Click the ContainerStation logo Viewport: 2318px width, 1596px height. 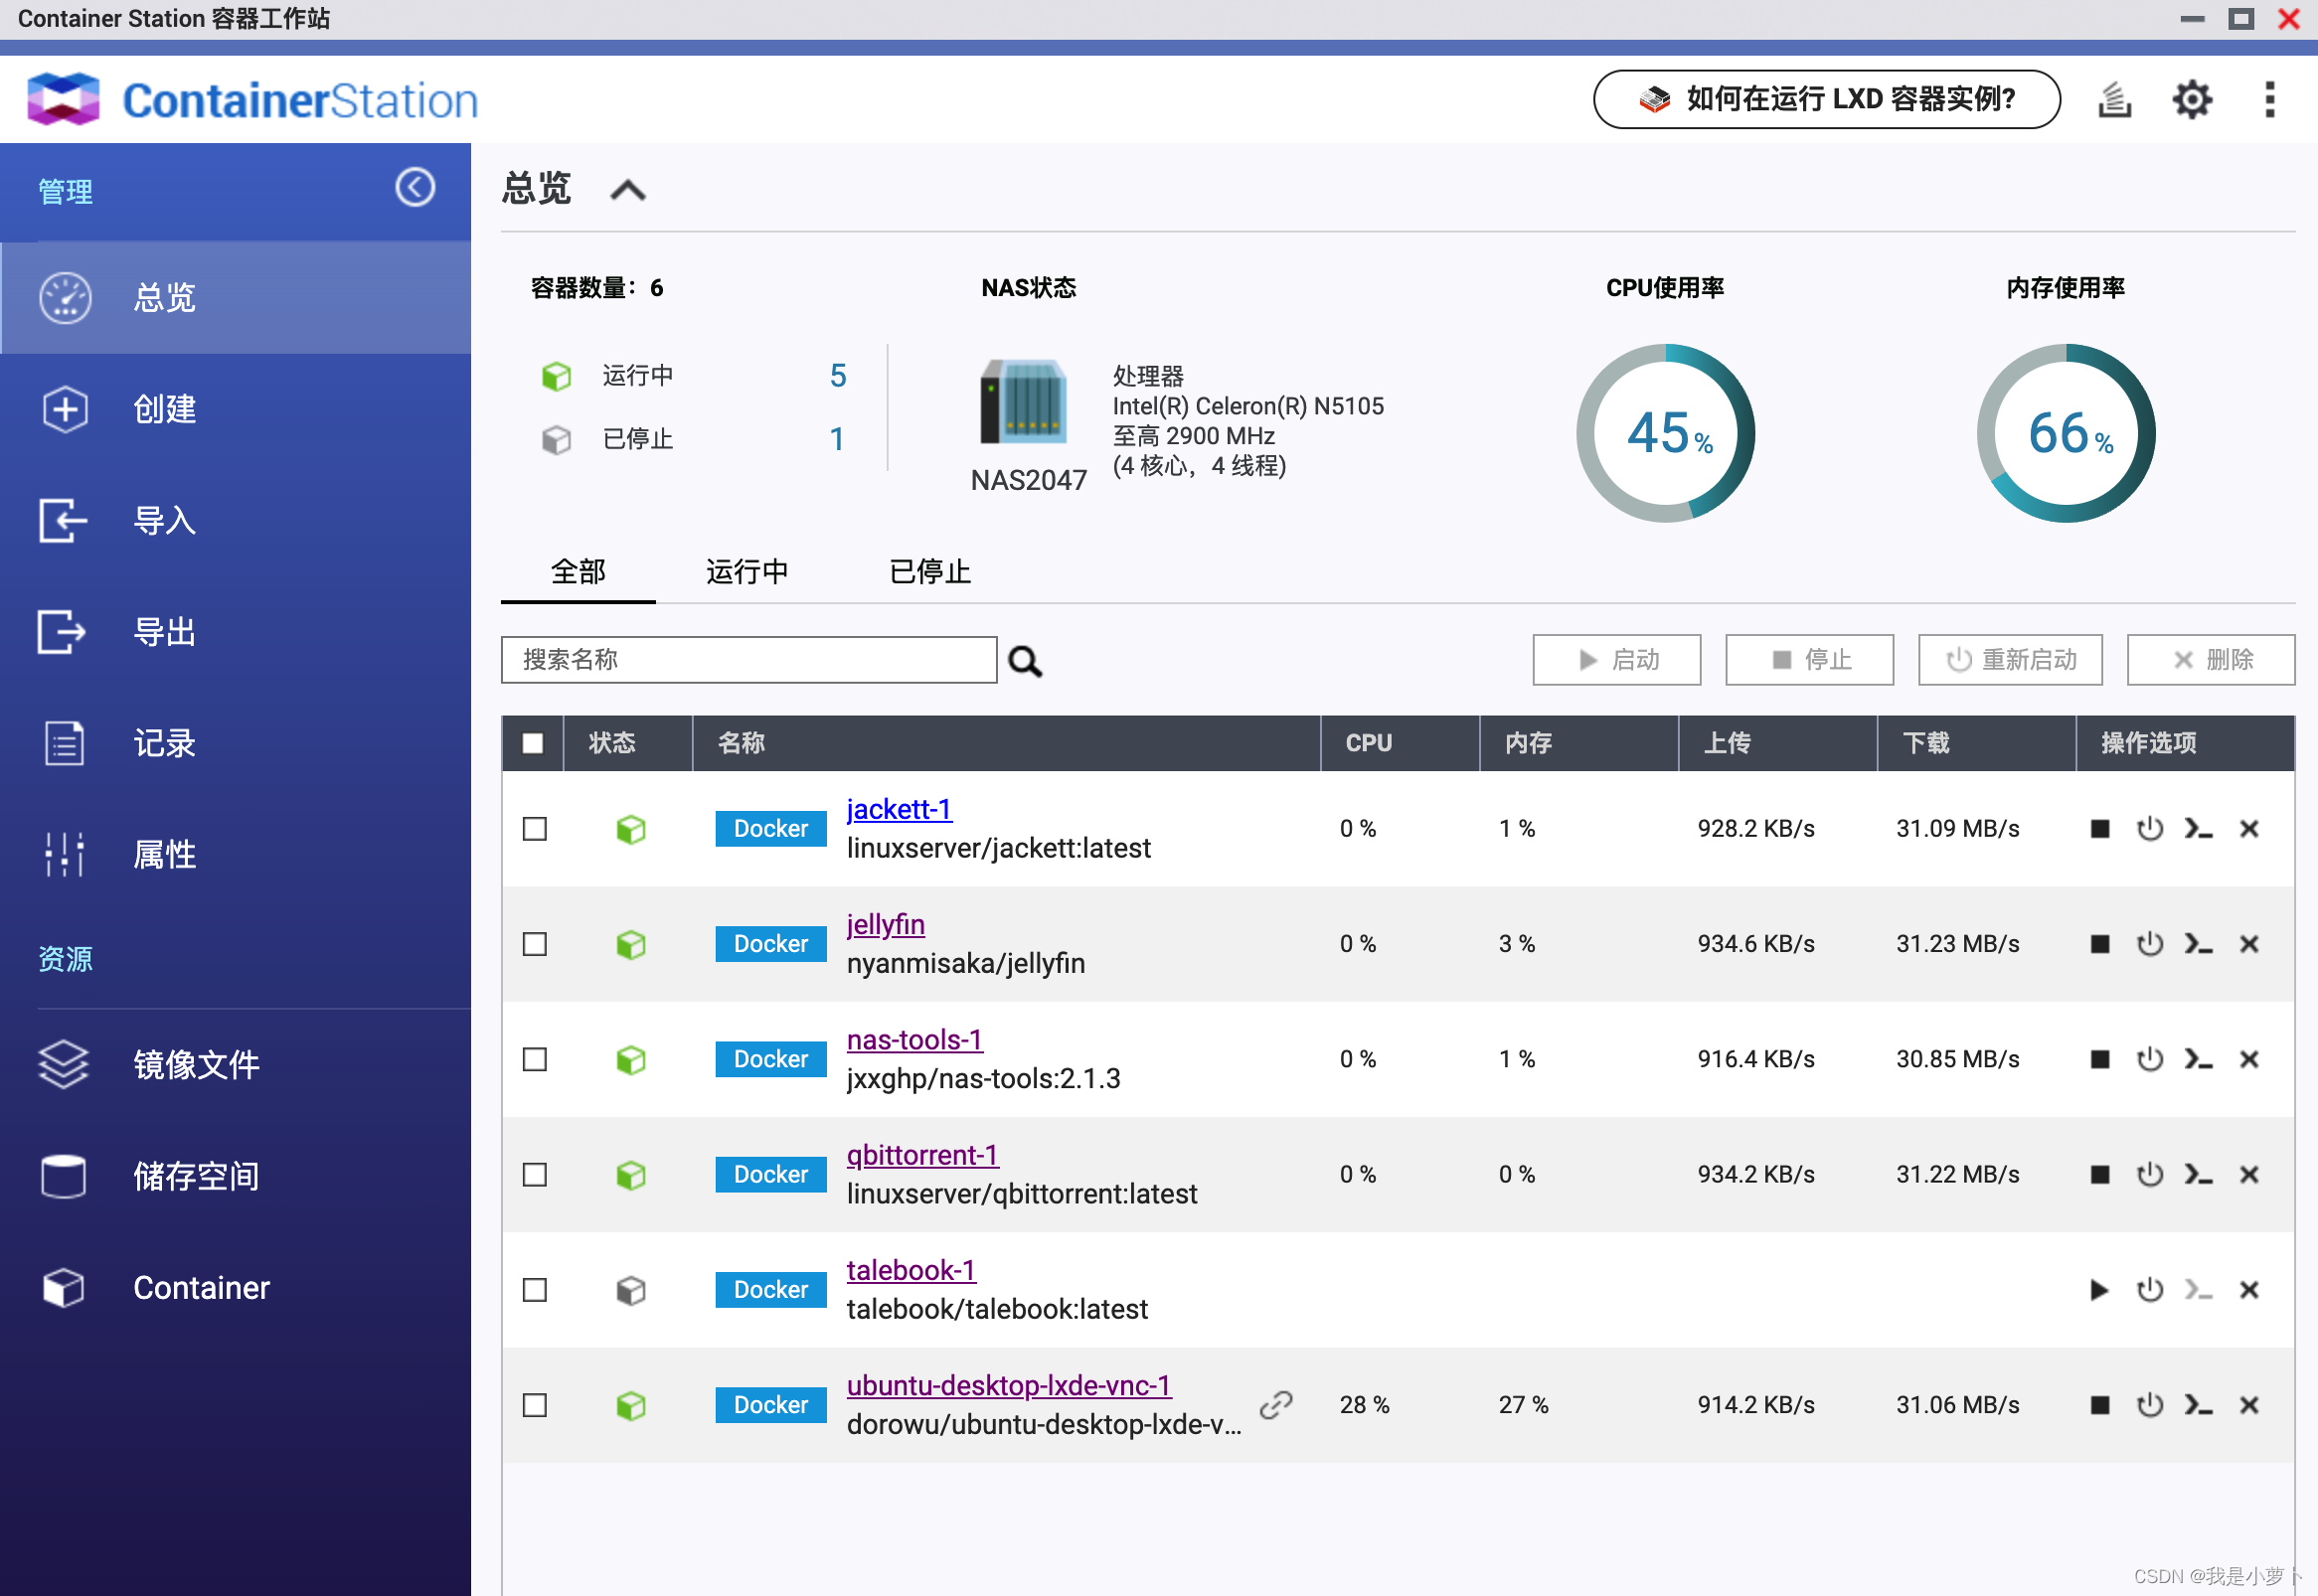point(252,100)
